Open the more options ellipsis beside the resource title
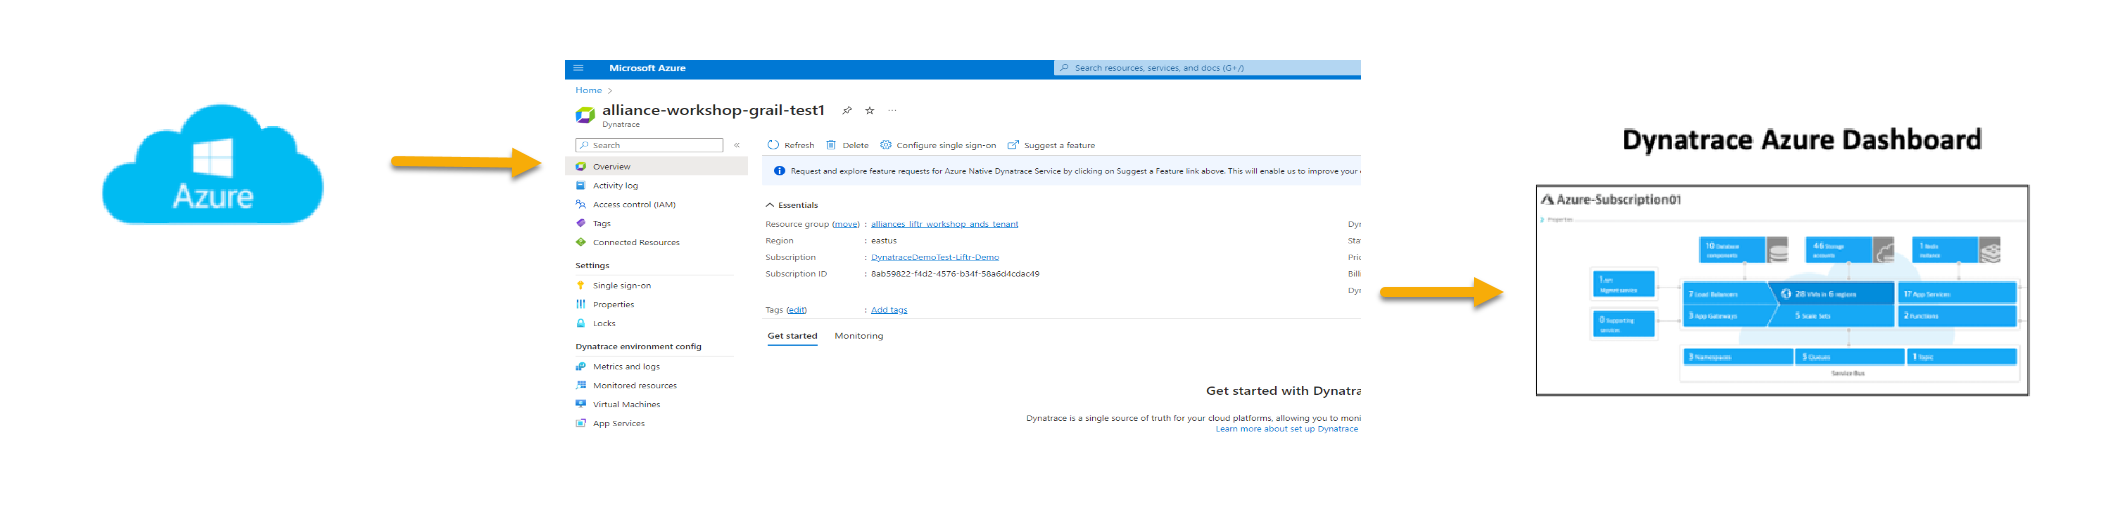Screen dimensions: 2104x532 coord(893,111)
